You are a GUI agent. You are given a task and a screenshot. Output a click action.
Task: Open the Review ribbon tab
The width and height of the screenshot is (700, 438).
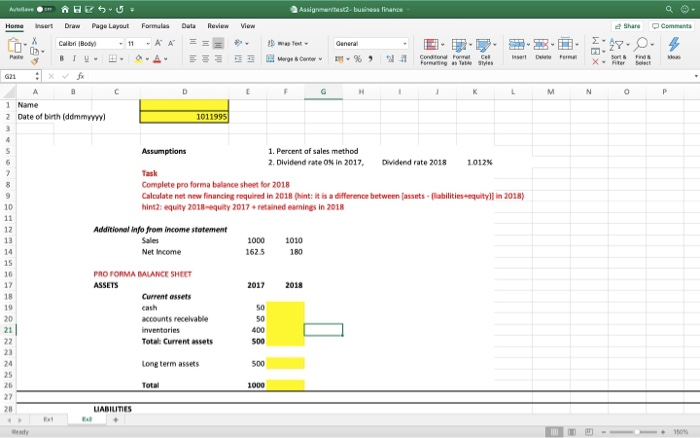tap(218, 26)
